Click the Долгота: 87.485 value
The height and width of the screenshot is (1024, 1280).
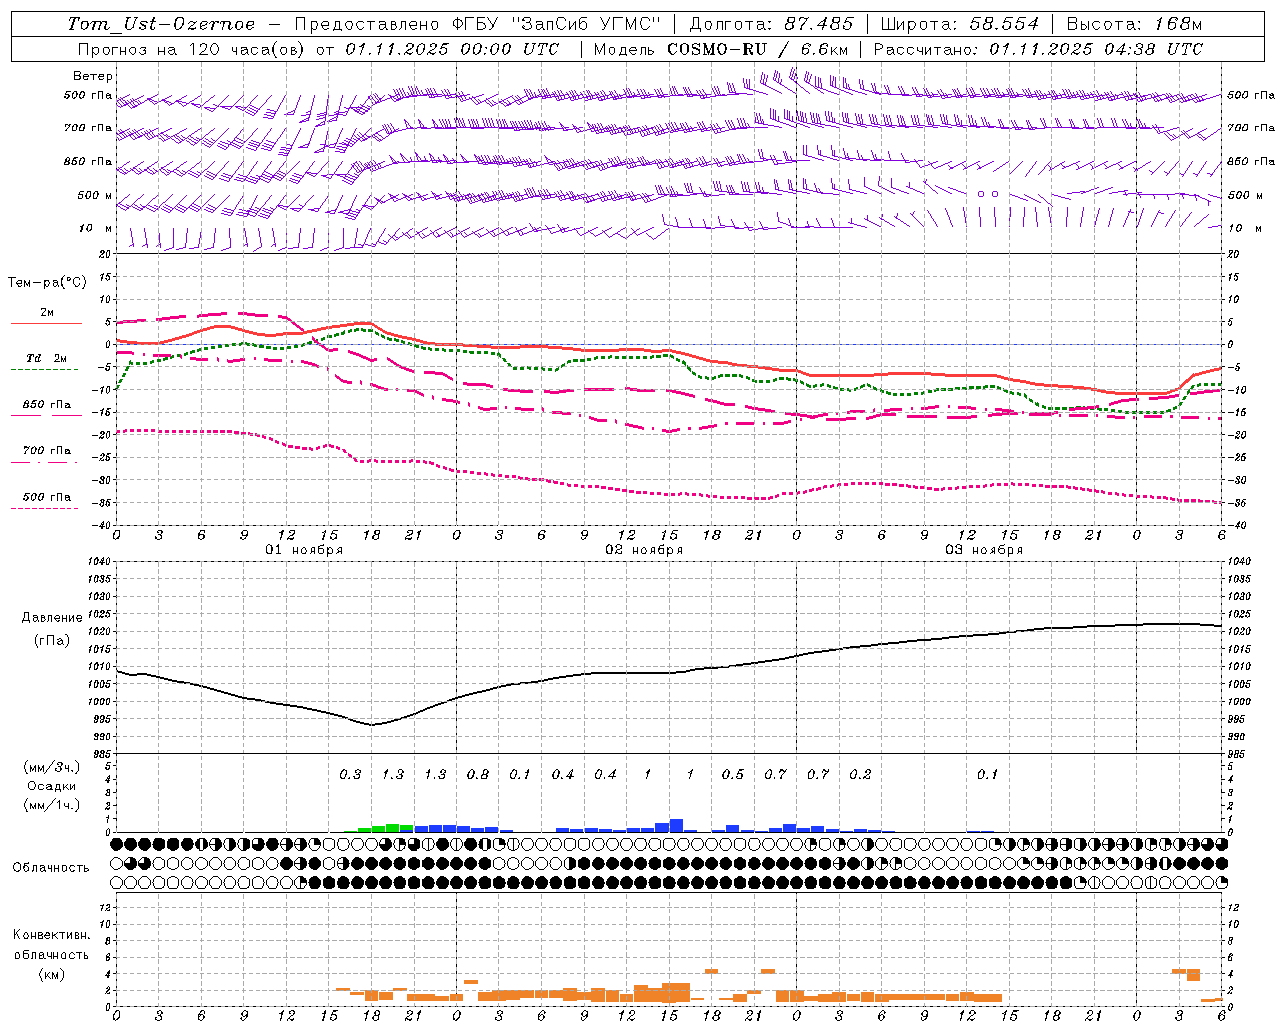772,24
